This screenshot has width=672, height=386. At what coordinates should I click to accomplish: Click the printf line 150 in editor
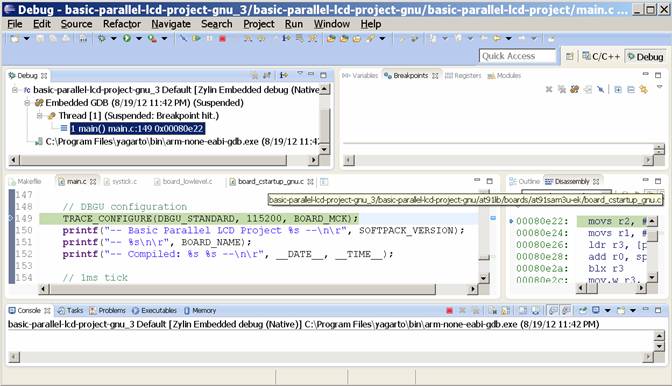pyautogui.click(x=263, y=230)
